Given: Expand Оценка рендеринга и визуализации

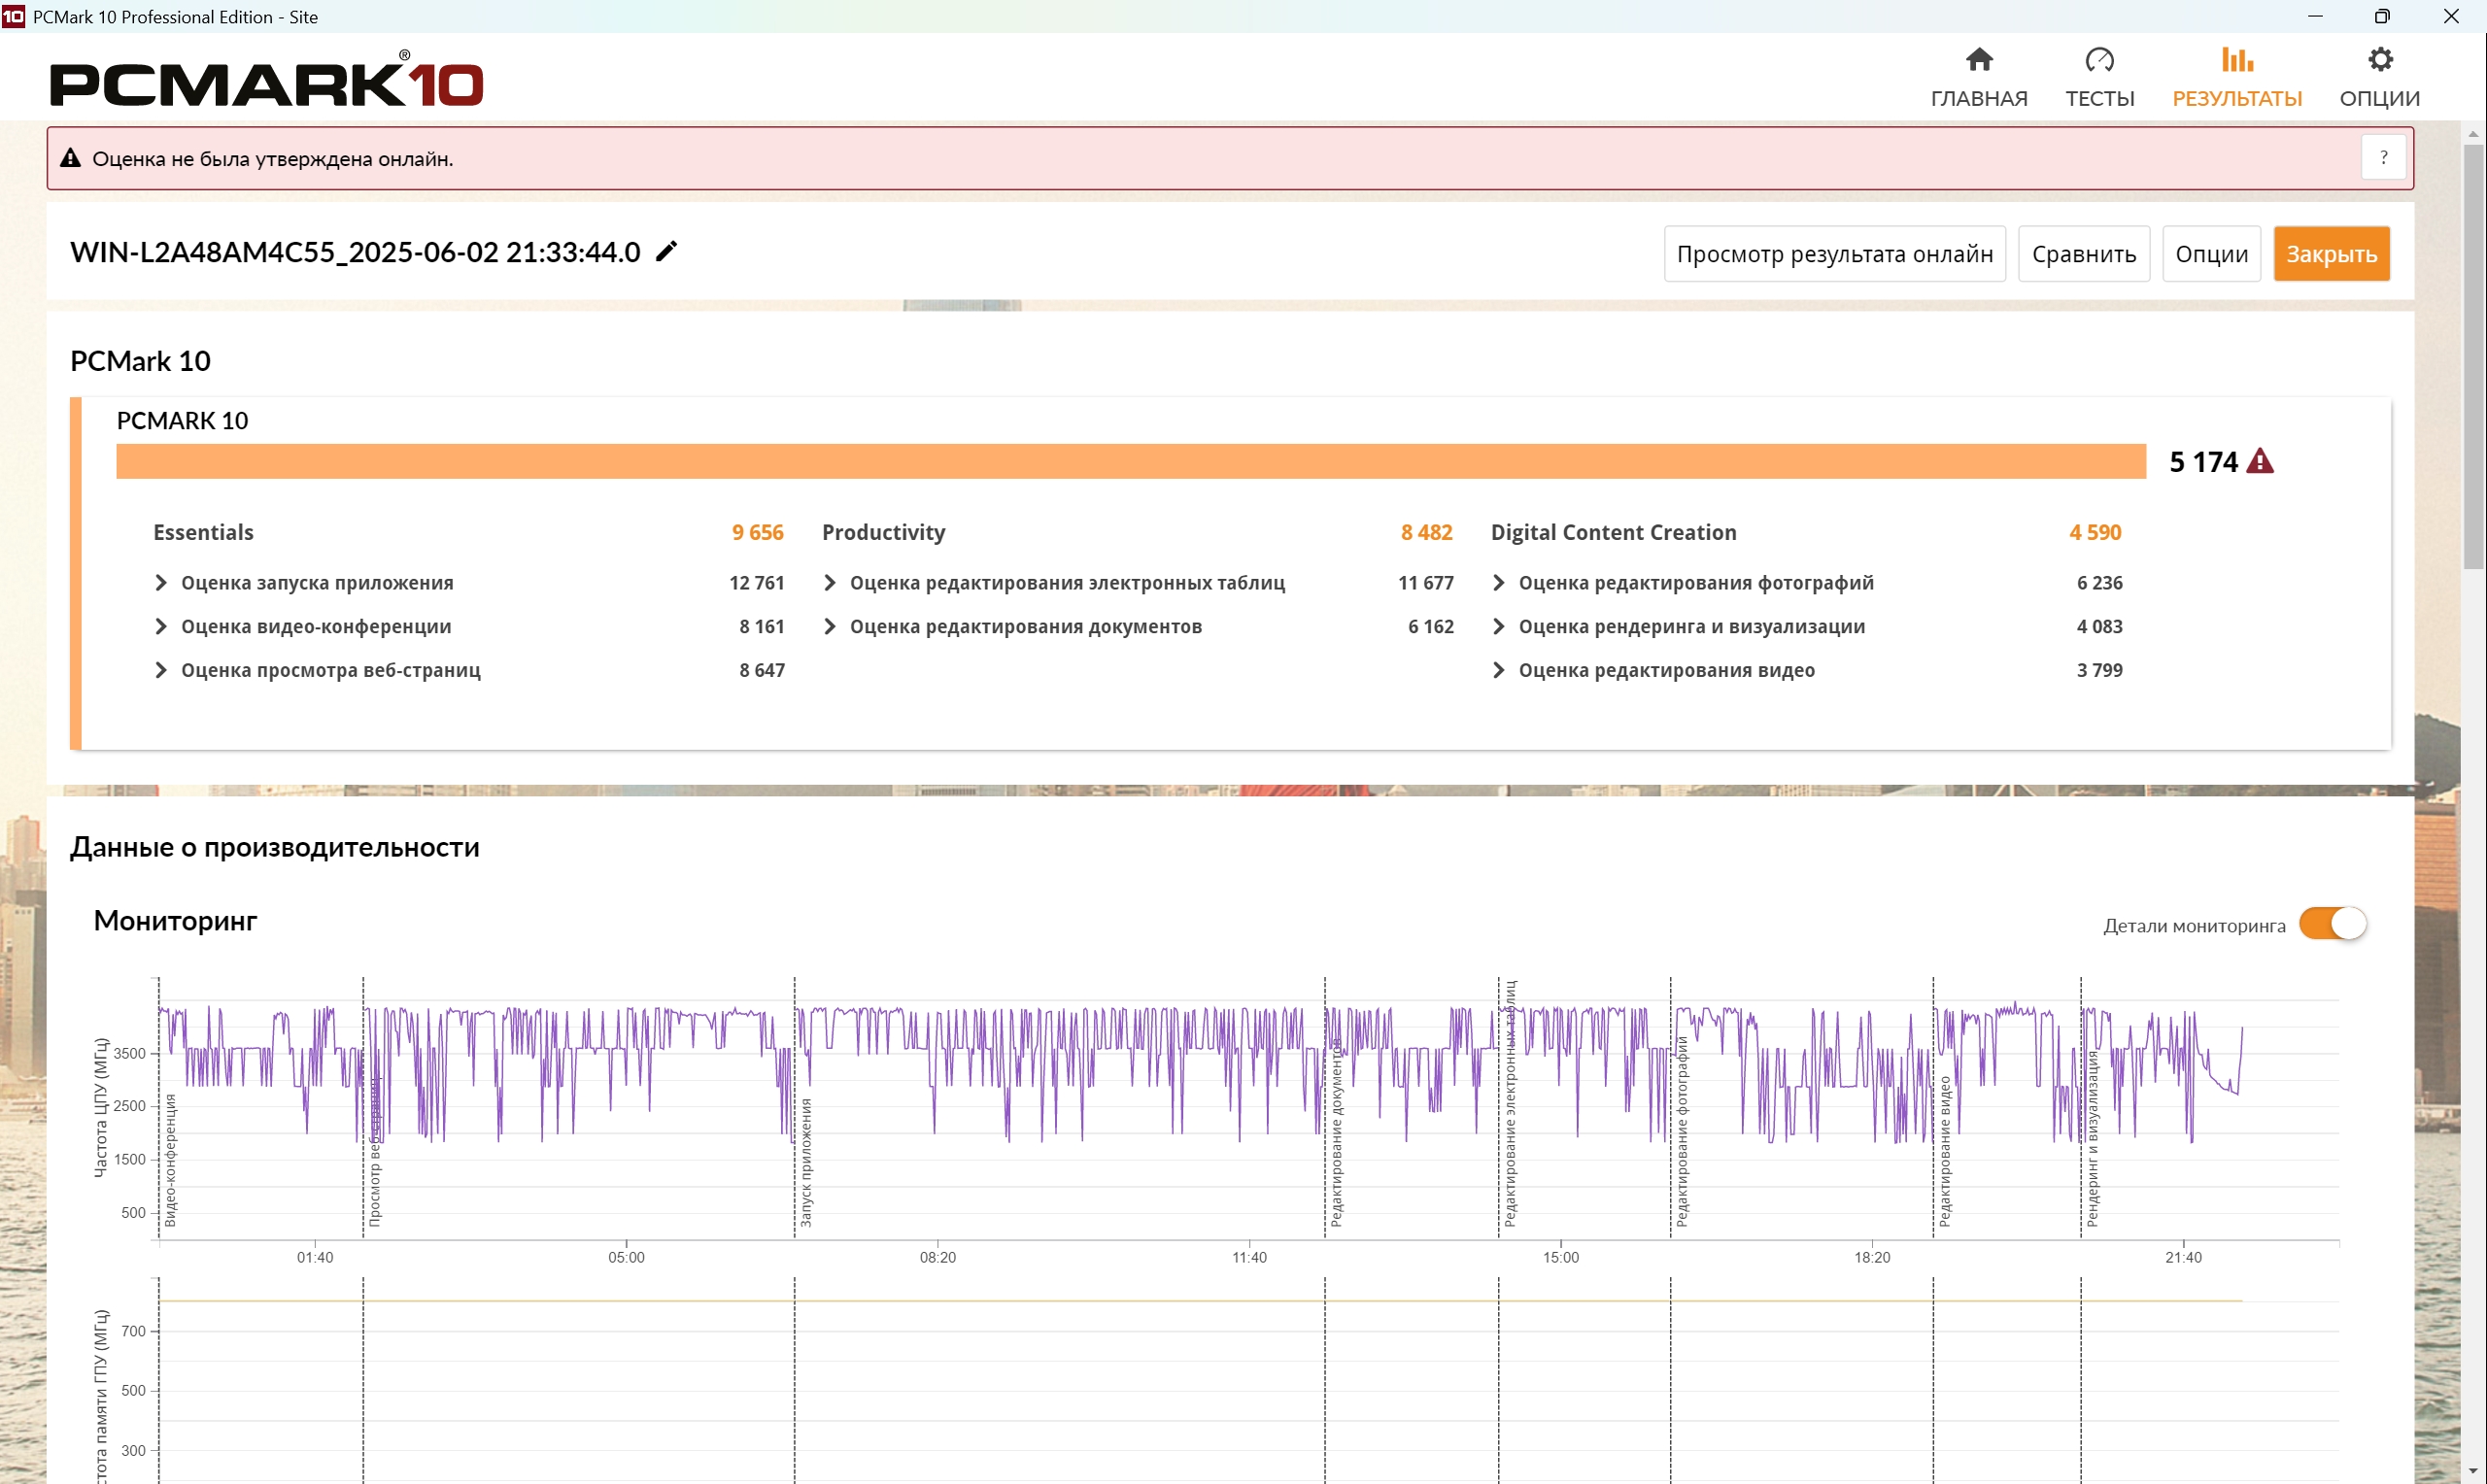Looking at the screenshot, I should [1498, 627].
